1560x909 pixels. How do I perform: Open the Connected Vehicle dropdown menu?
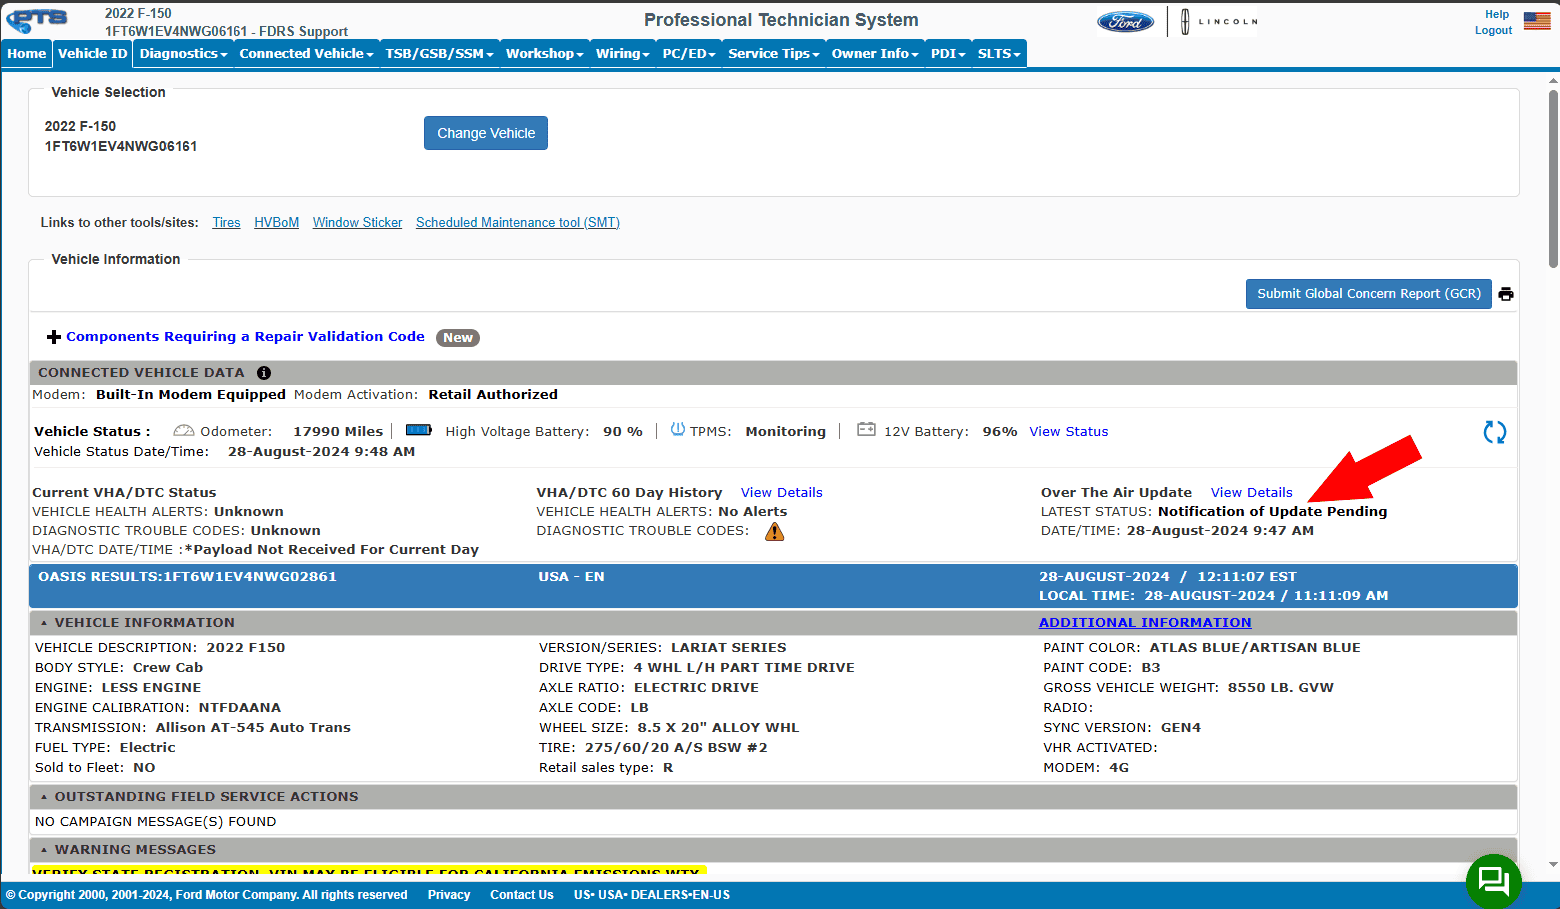tap(306, 54)
